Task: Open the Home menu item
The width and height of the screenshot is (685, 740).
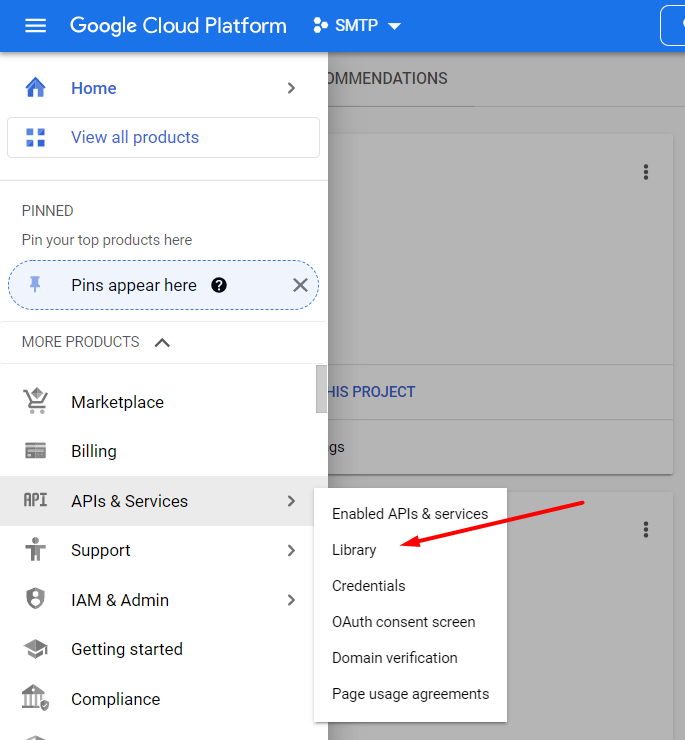Action: pyautogui.click(x=164, y=88)
